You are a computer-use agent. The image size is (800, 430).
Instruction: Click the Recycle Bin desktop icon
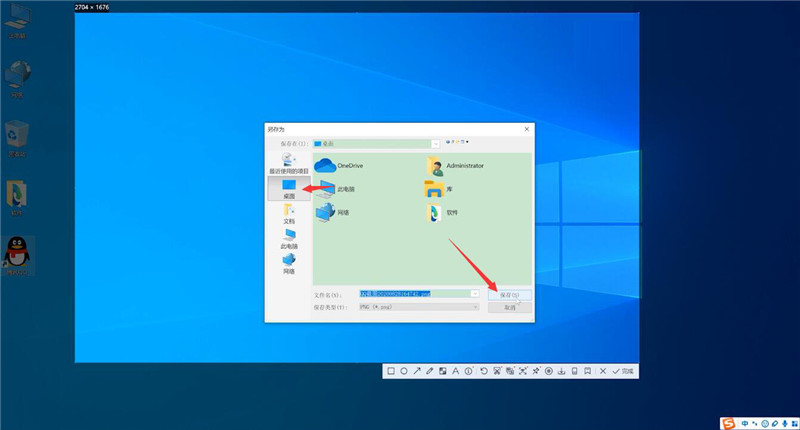click(x=17, y=138)
